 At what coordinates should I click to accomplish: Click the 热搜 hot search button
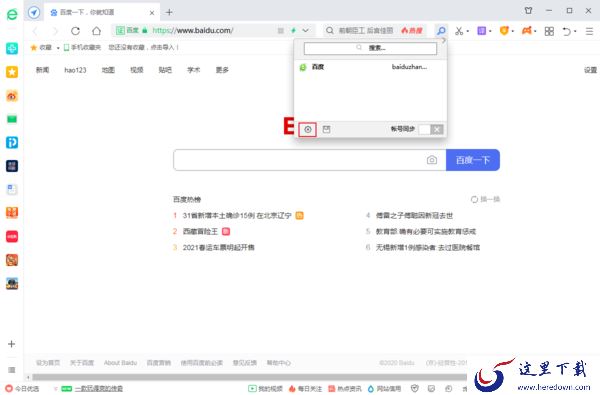pyautogui.click(x=412, y=31)
